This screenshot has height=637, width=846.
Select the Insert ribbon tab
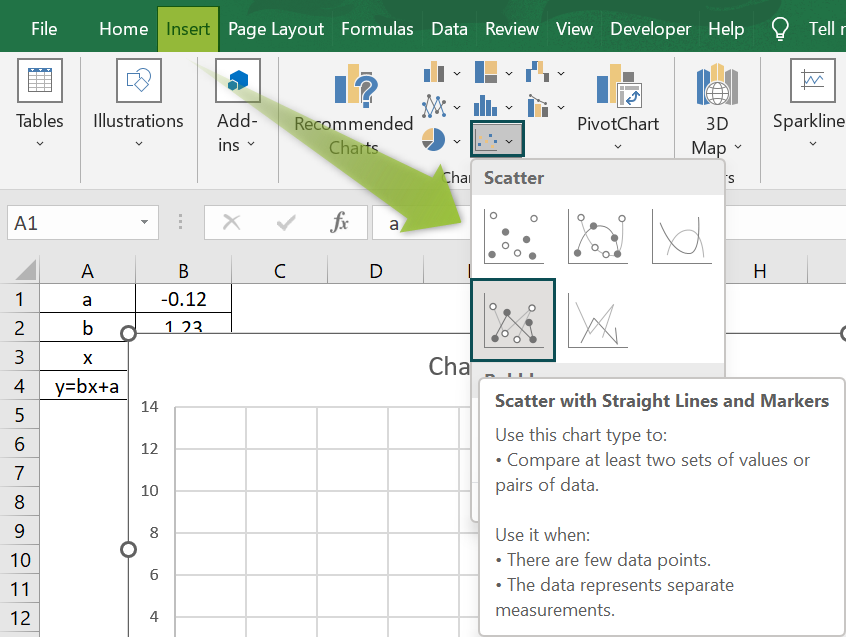click(188, 29)
